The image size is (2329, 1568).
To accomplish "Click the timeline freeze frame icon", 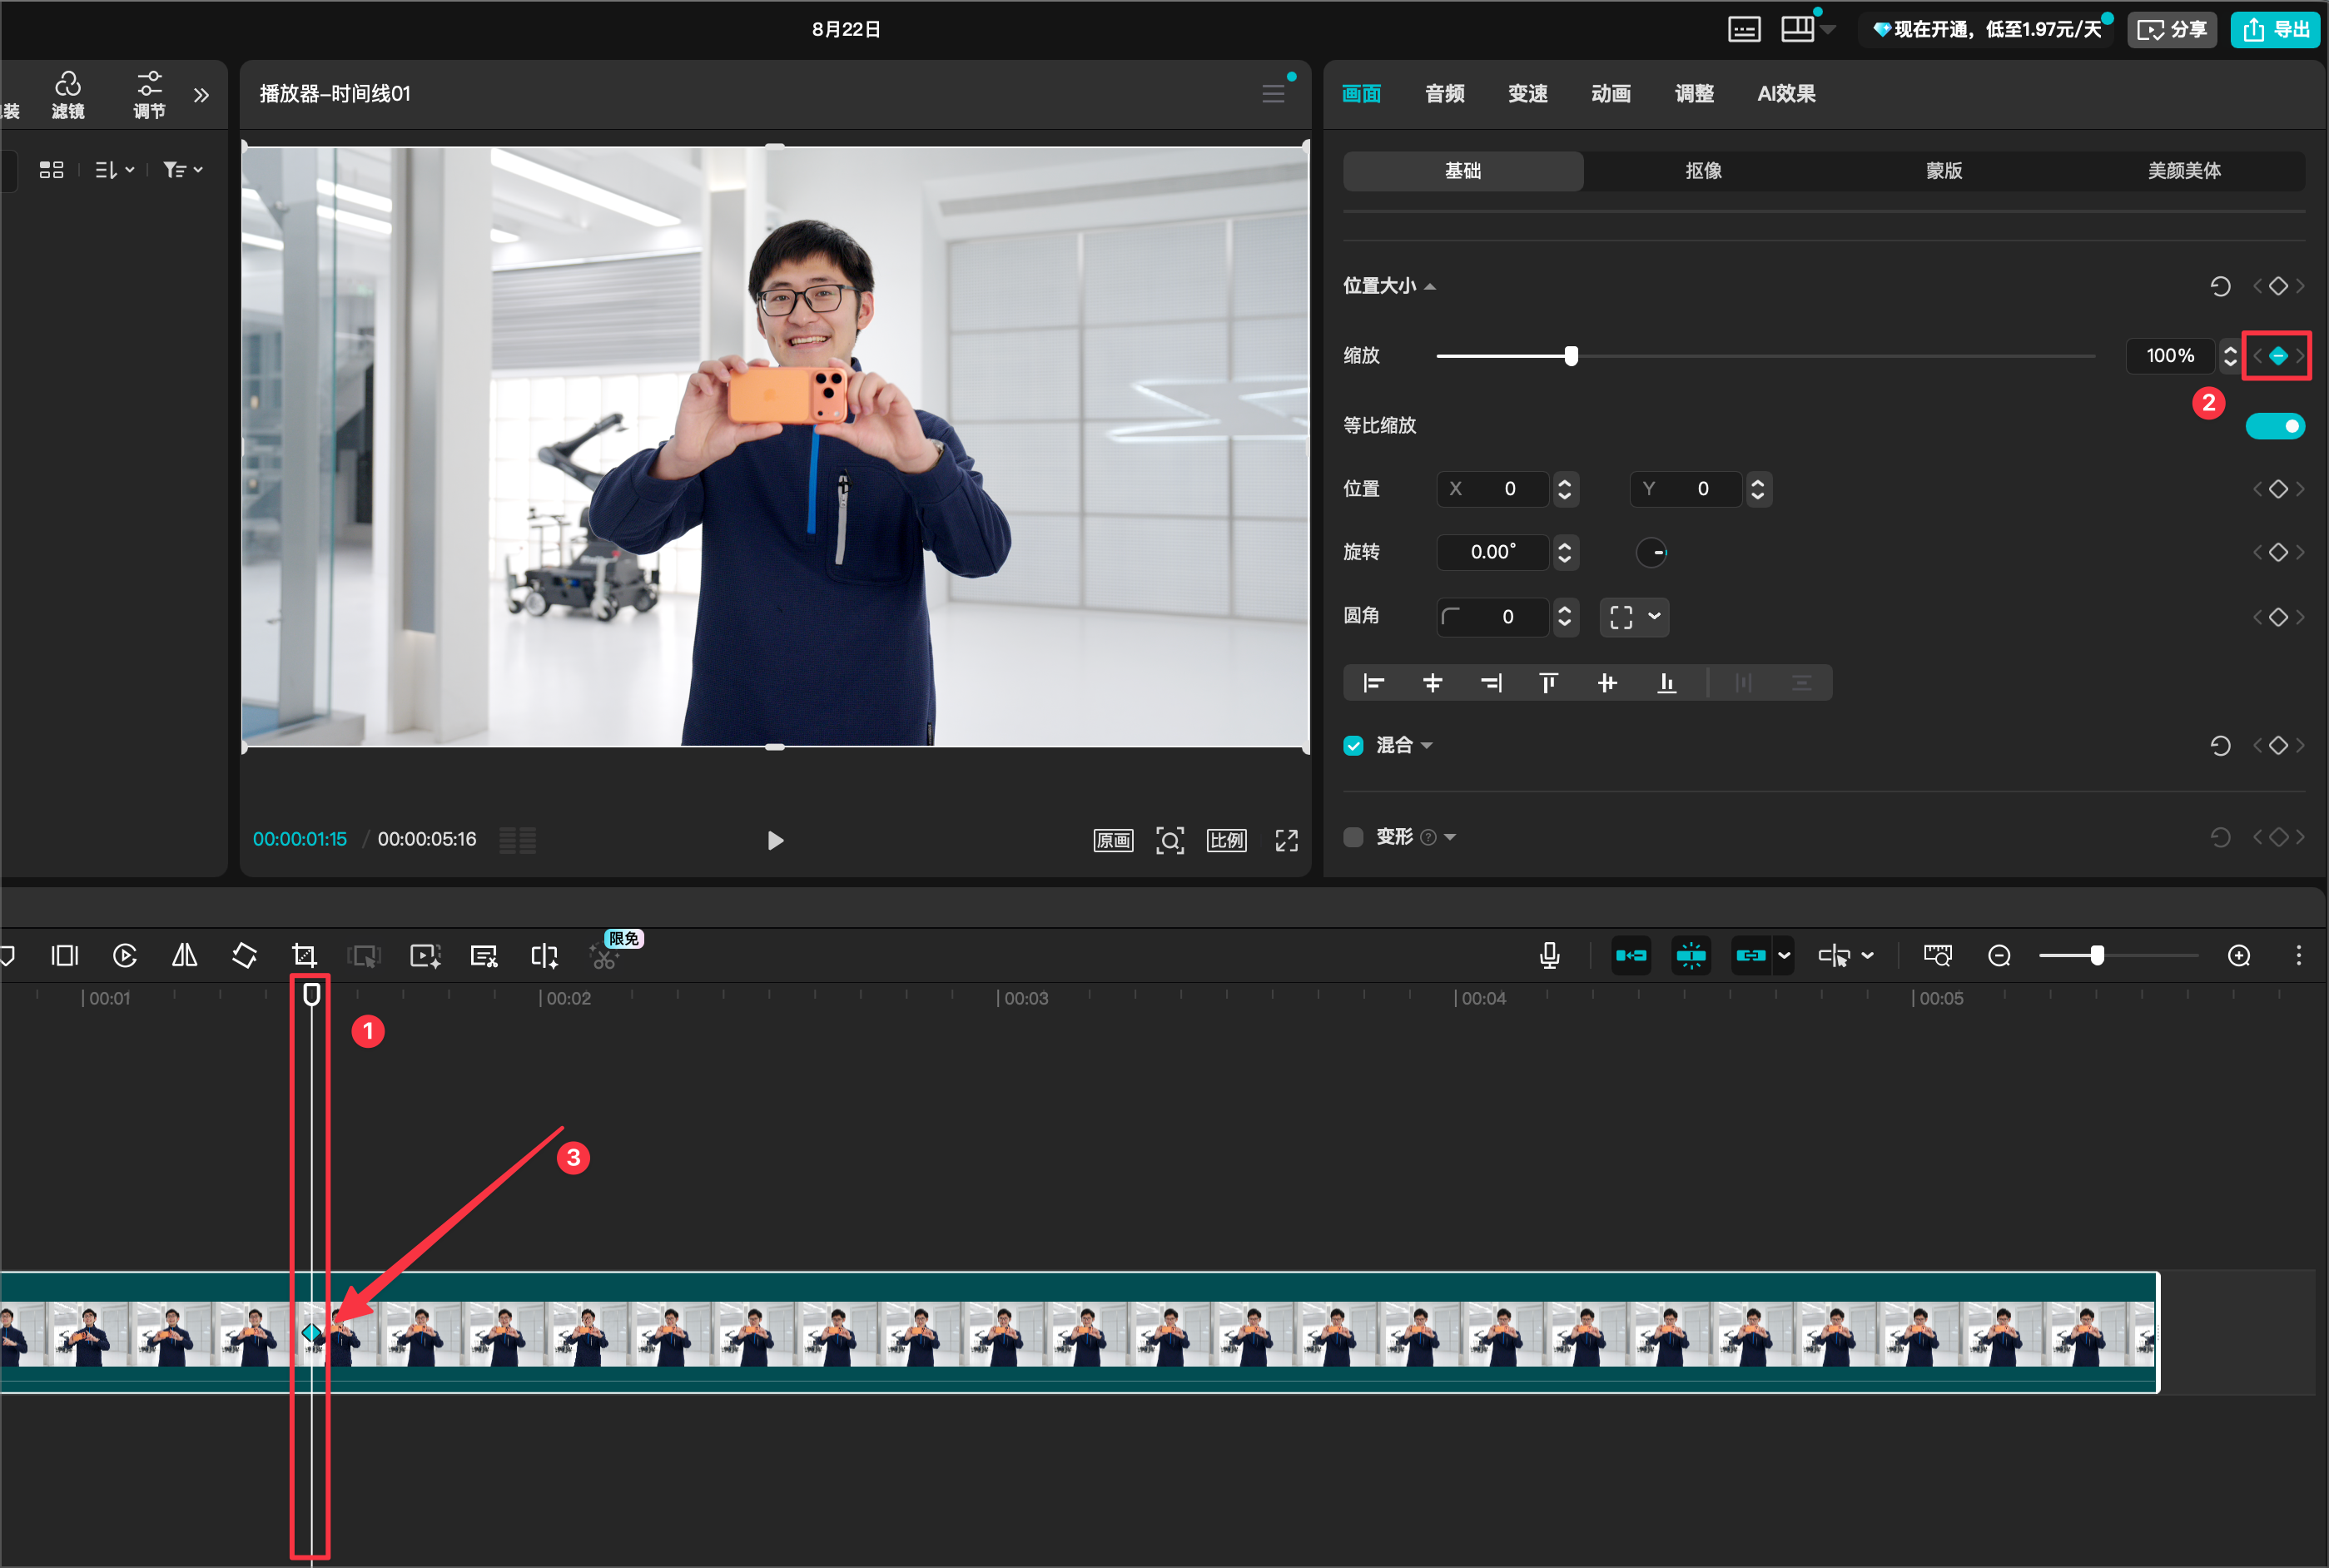I will pos(65,956).
